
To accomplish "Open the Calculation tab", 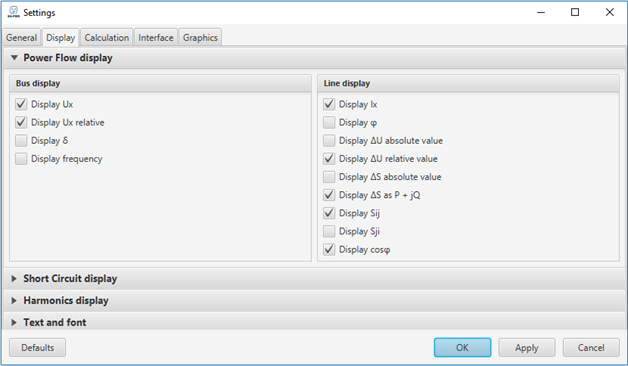I will click(107, 38).
